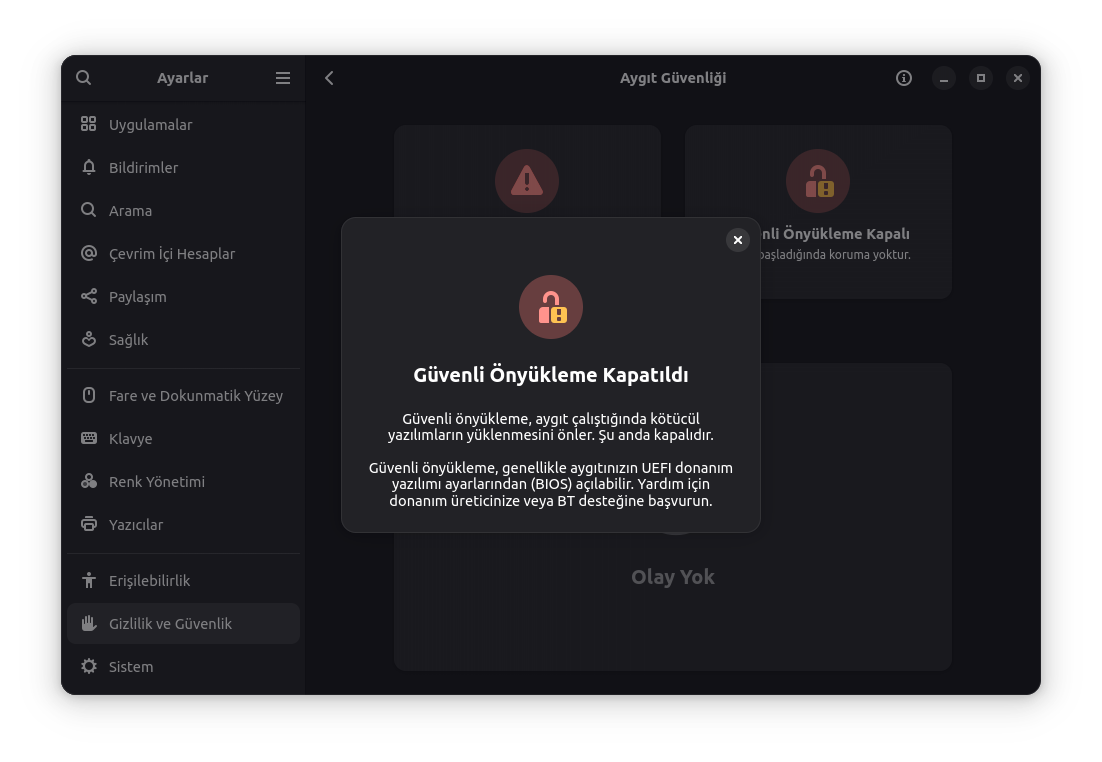Click the Klavye keyboard icon
The height and width of the screenshot is (762, 1102).
pos(89,439)
